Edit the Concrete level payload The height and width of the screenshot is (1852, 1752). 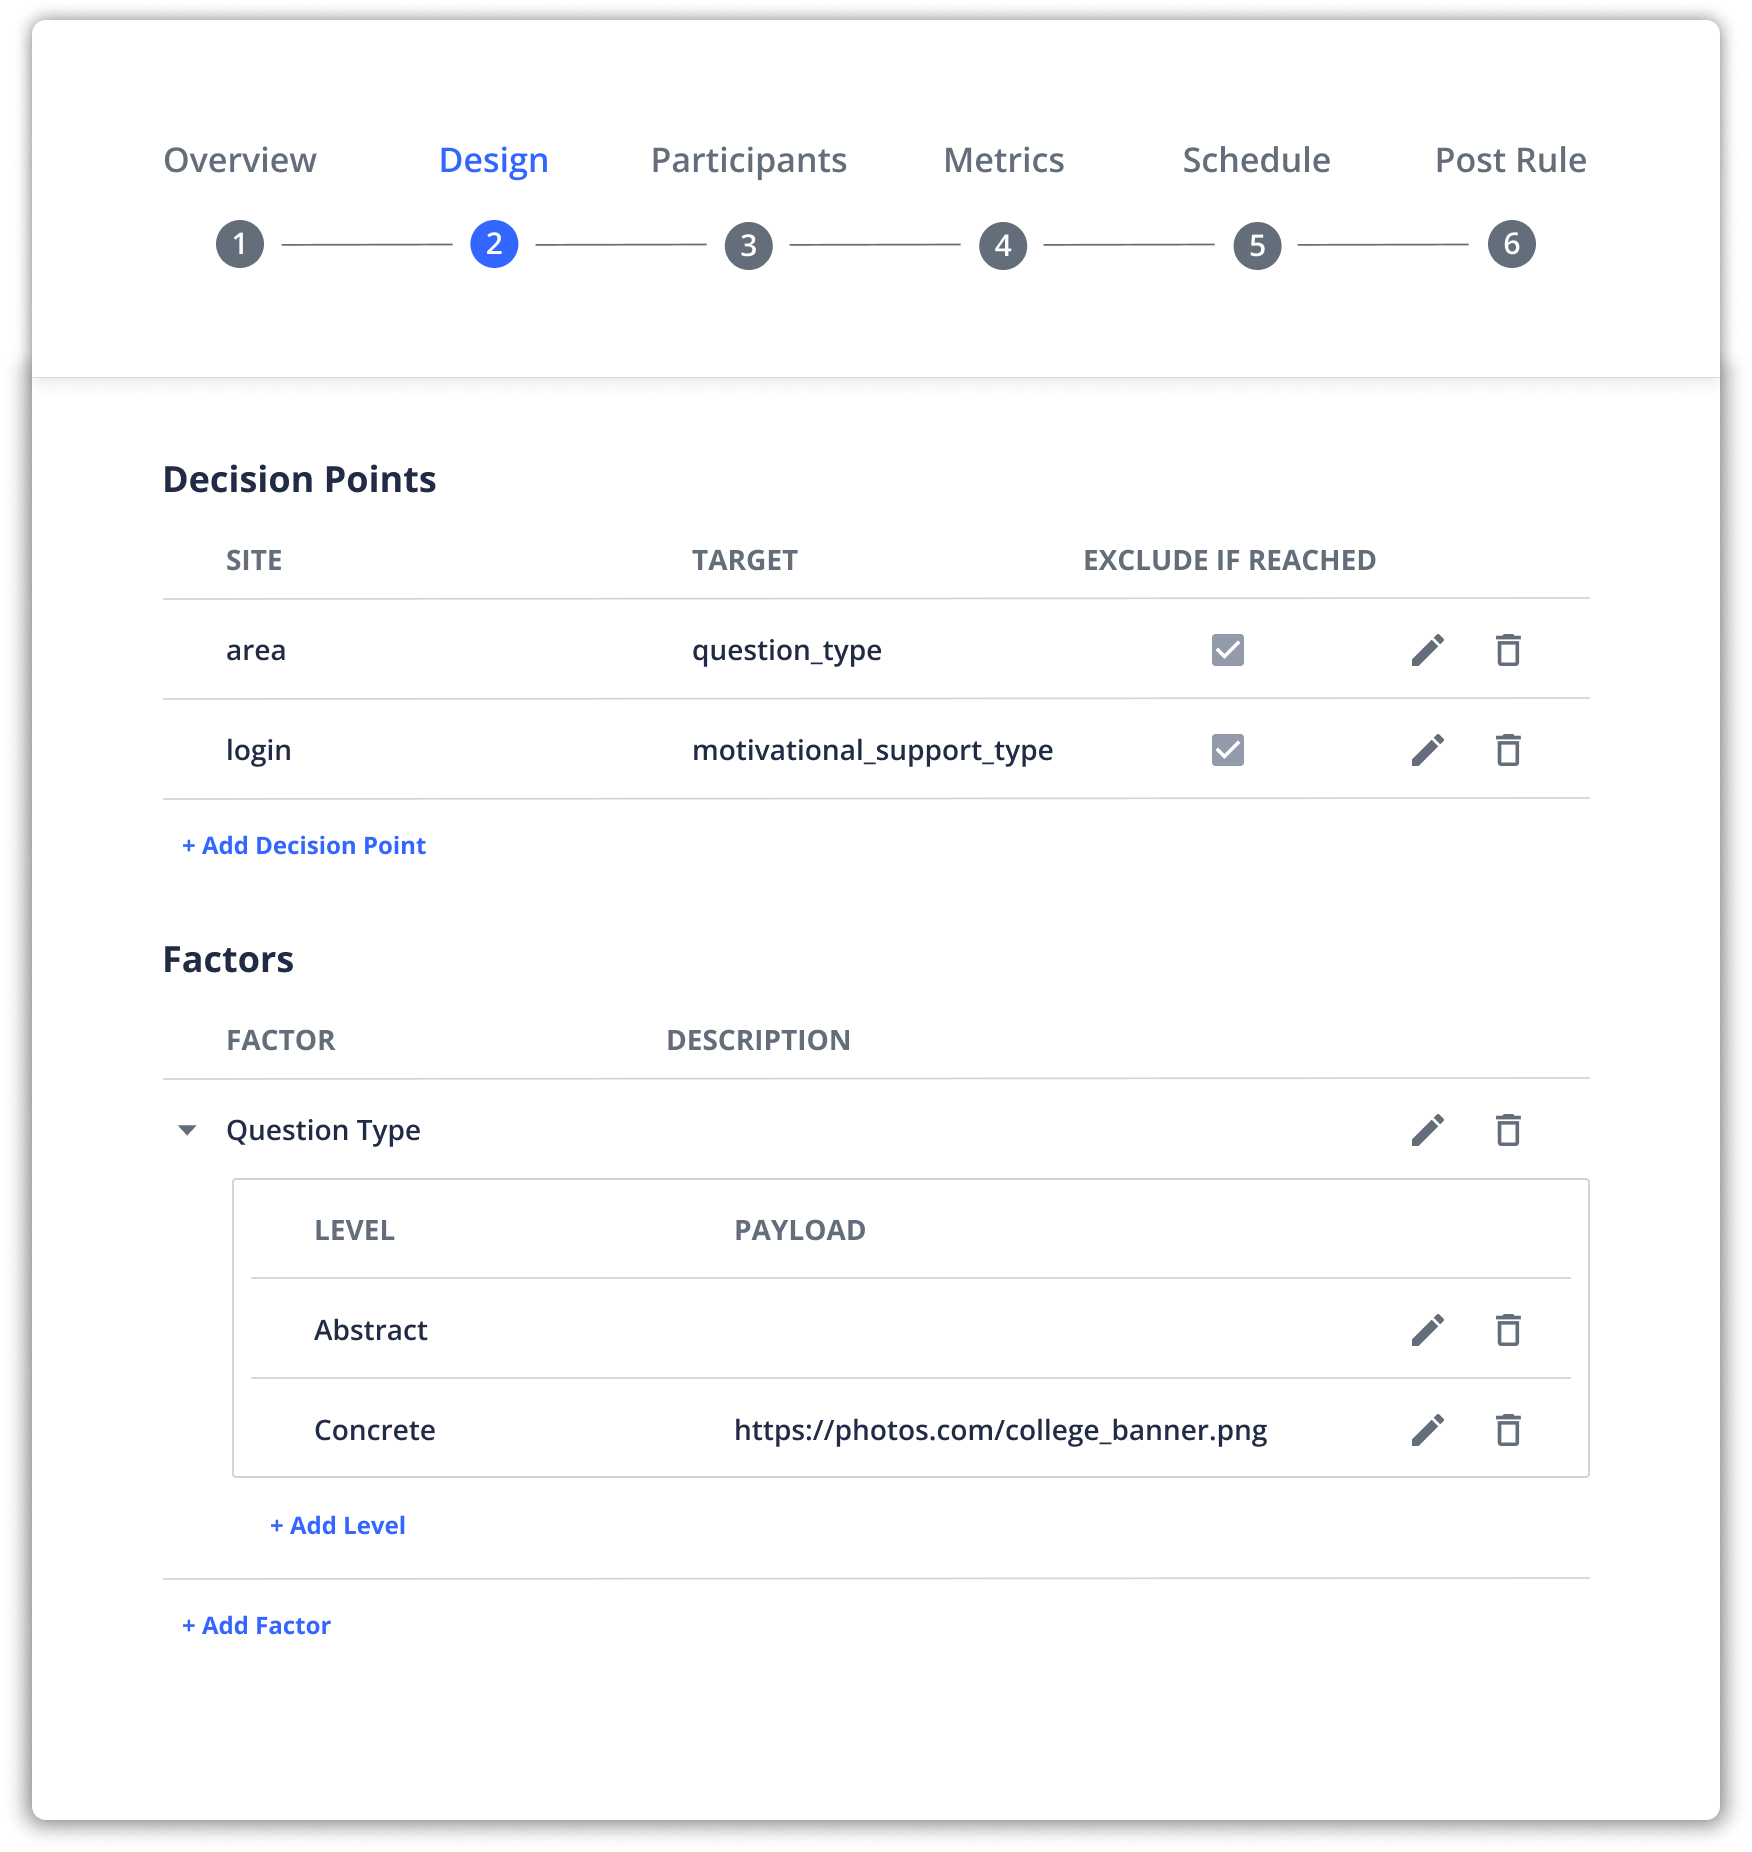(x=1428, y=1430)
